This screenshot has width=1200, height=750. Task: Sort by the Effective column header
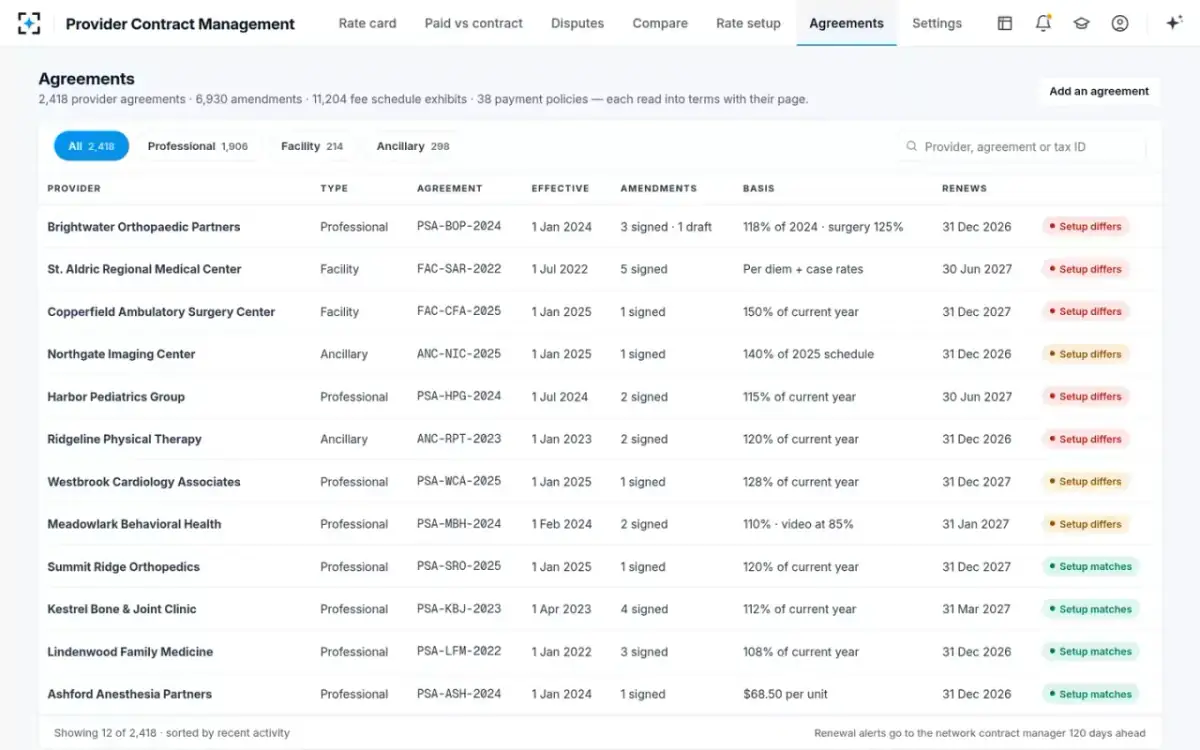(x=560, y=188)
